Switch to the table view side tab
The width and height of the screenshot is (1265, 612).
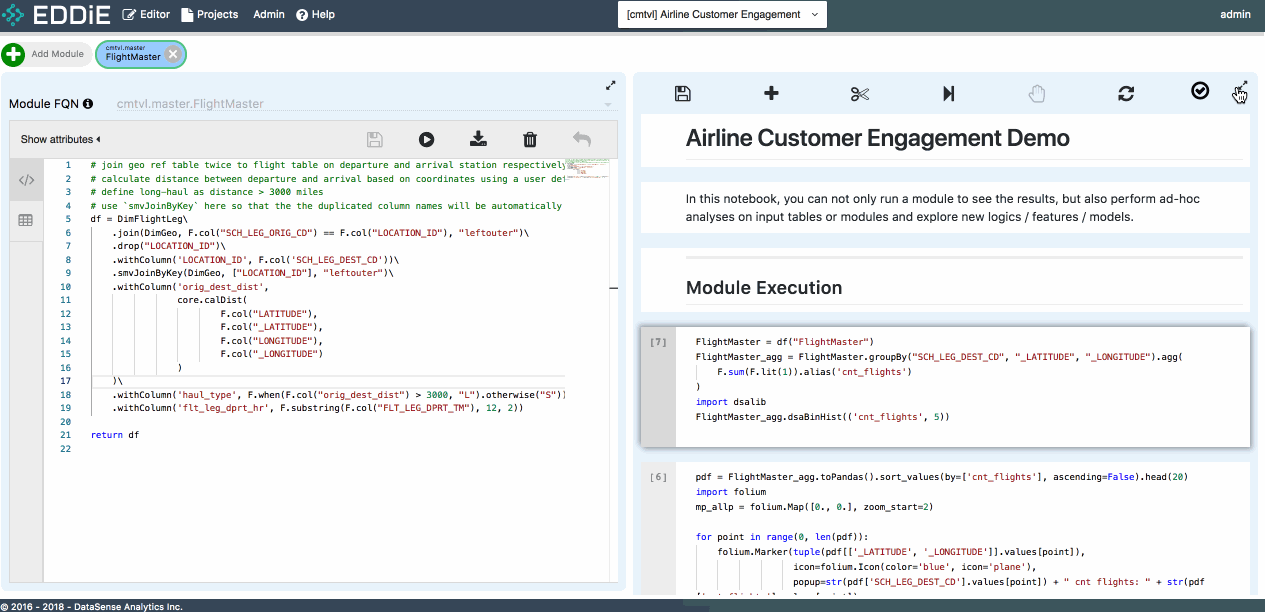point(27,220)
